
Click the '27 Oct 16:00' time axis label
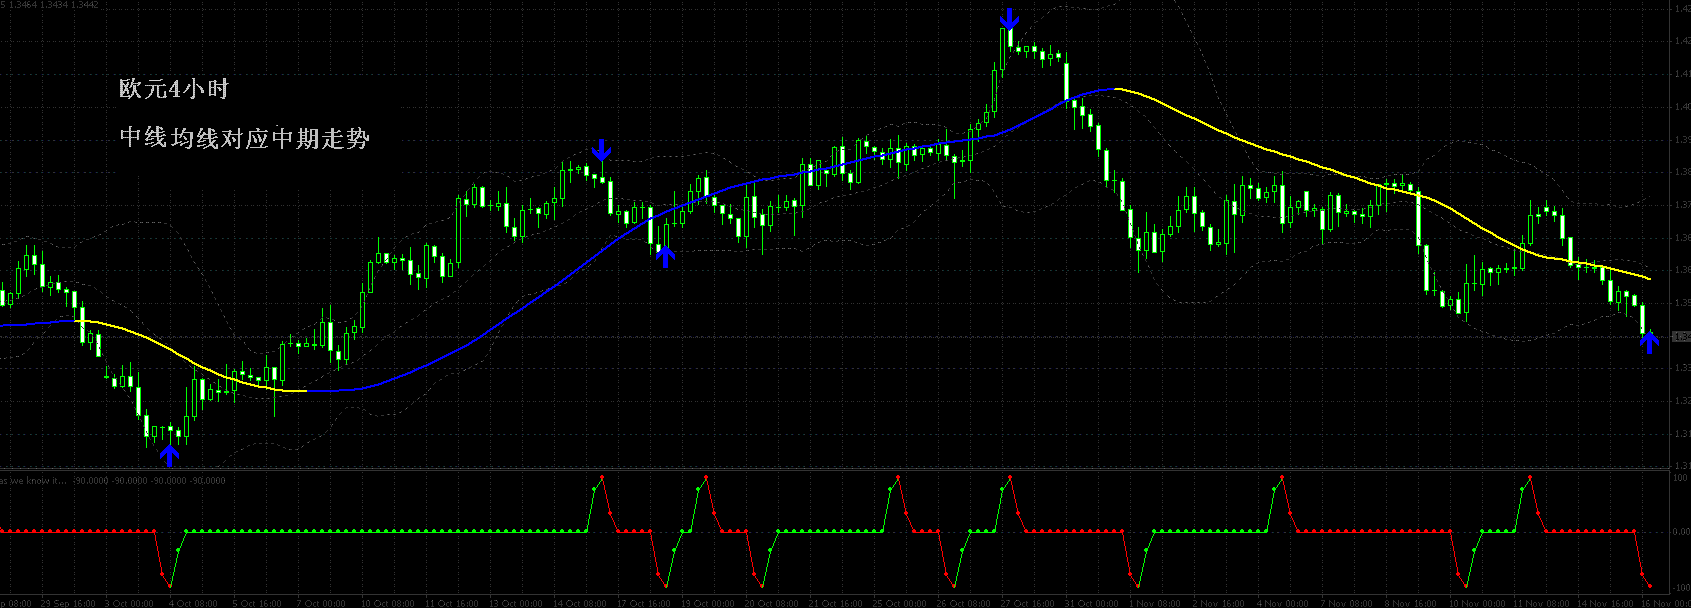click(x=1028, y=603)
